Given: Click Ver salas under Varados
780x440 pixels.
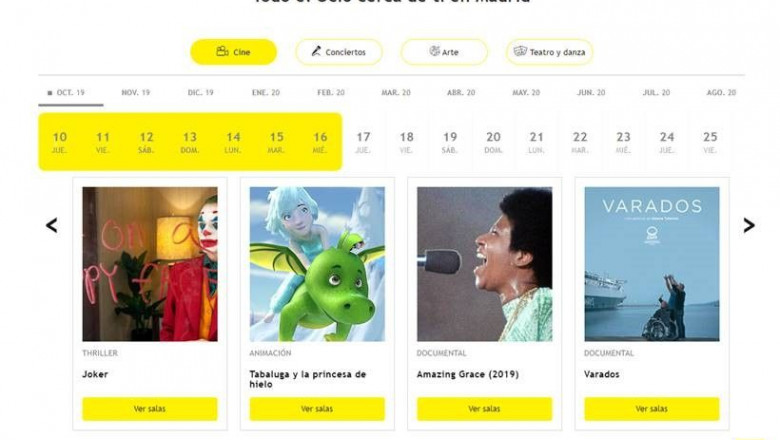Looking at the screenshot, I should click(x=652, y=409).
